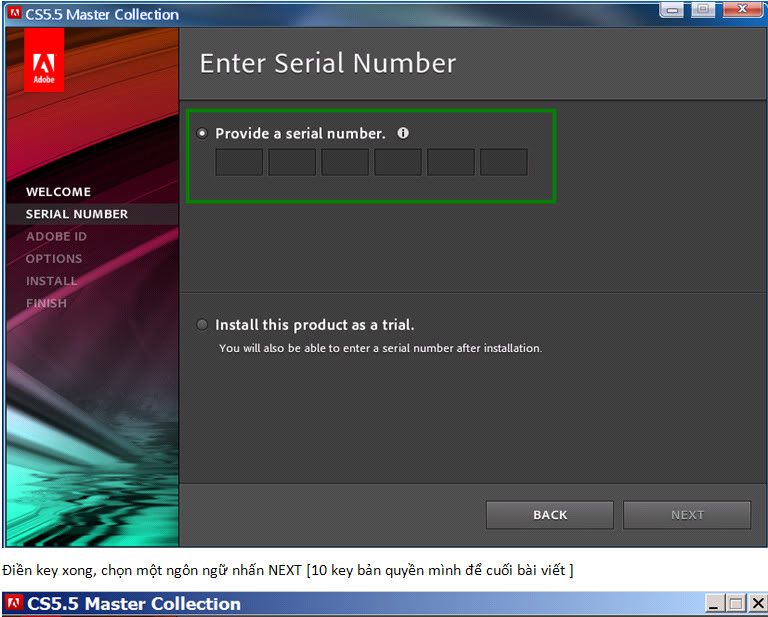Minimize the upper CS5.5 Master Collection window
768x617 pixels.
pos(672,10)
